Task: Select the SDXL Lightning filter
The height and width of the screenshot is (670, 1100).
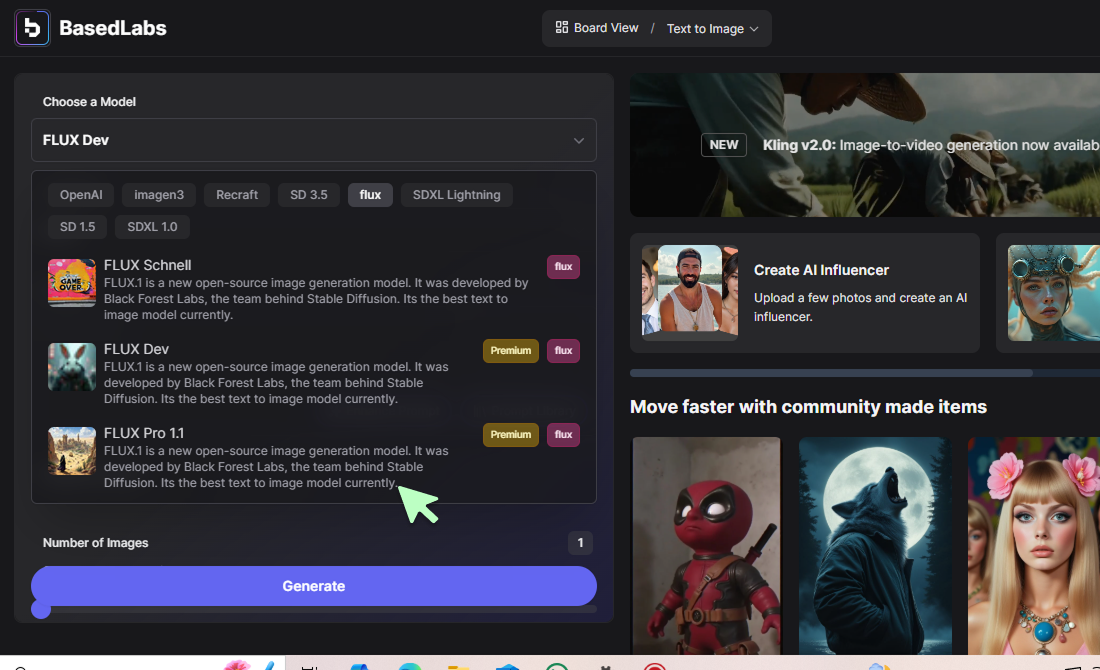Action: [457, 195]
